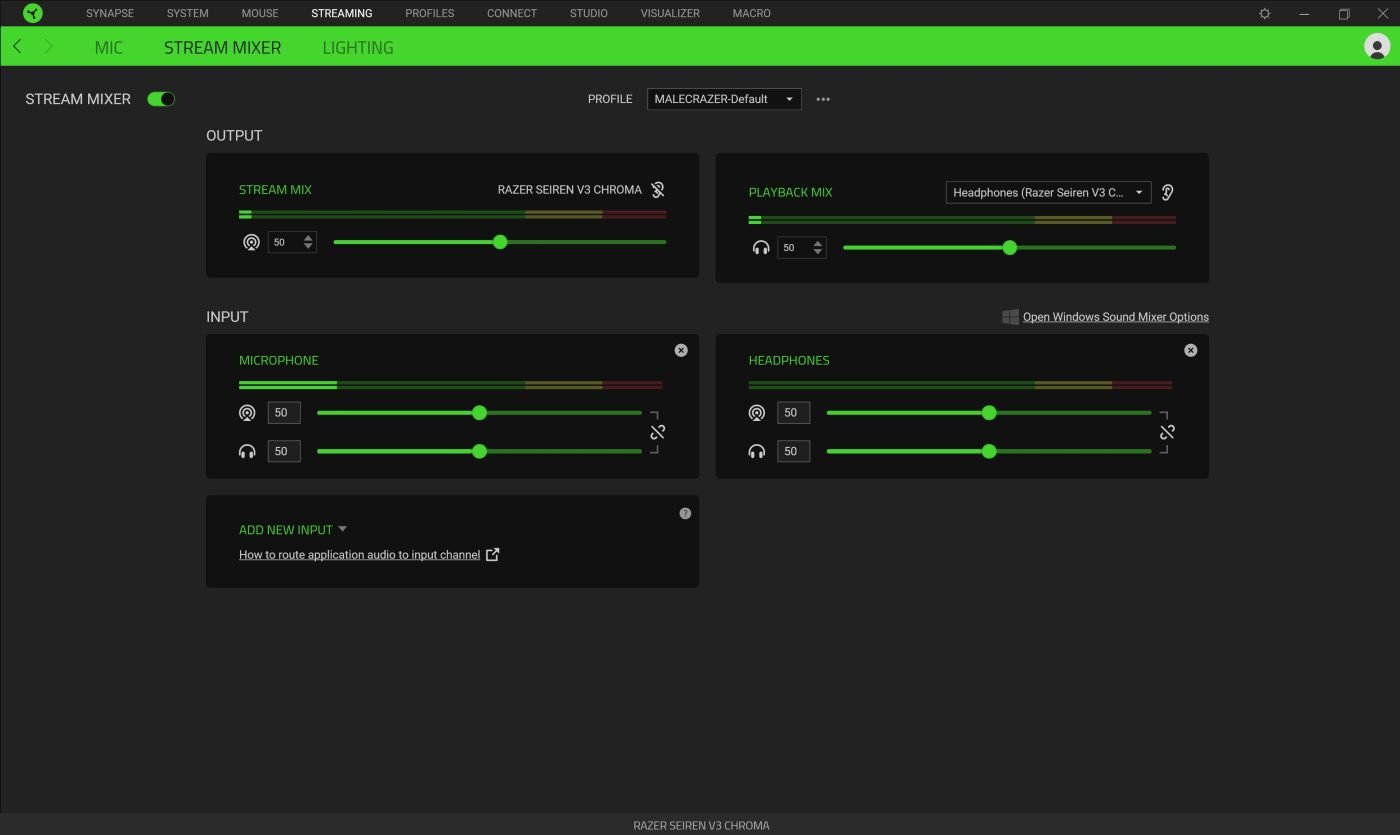Adjust Headphones playback volume slider

(x=989, y=451)
